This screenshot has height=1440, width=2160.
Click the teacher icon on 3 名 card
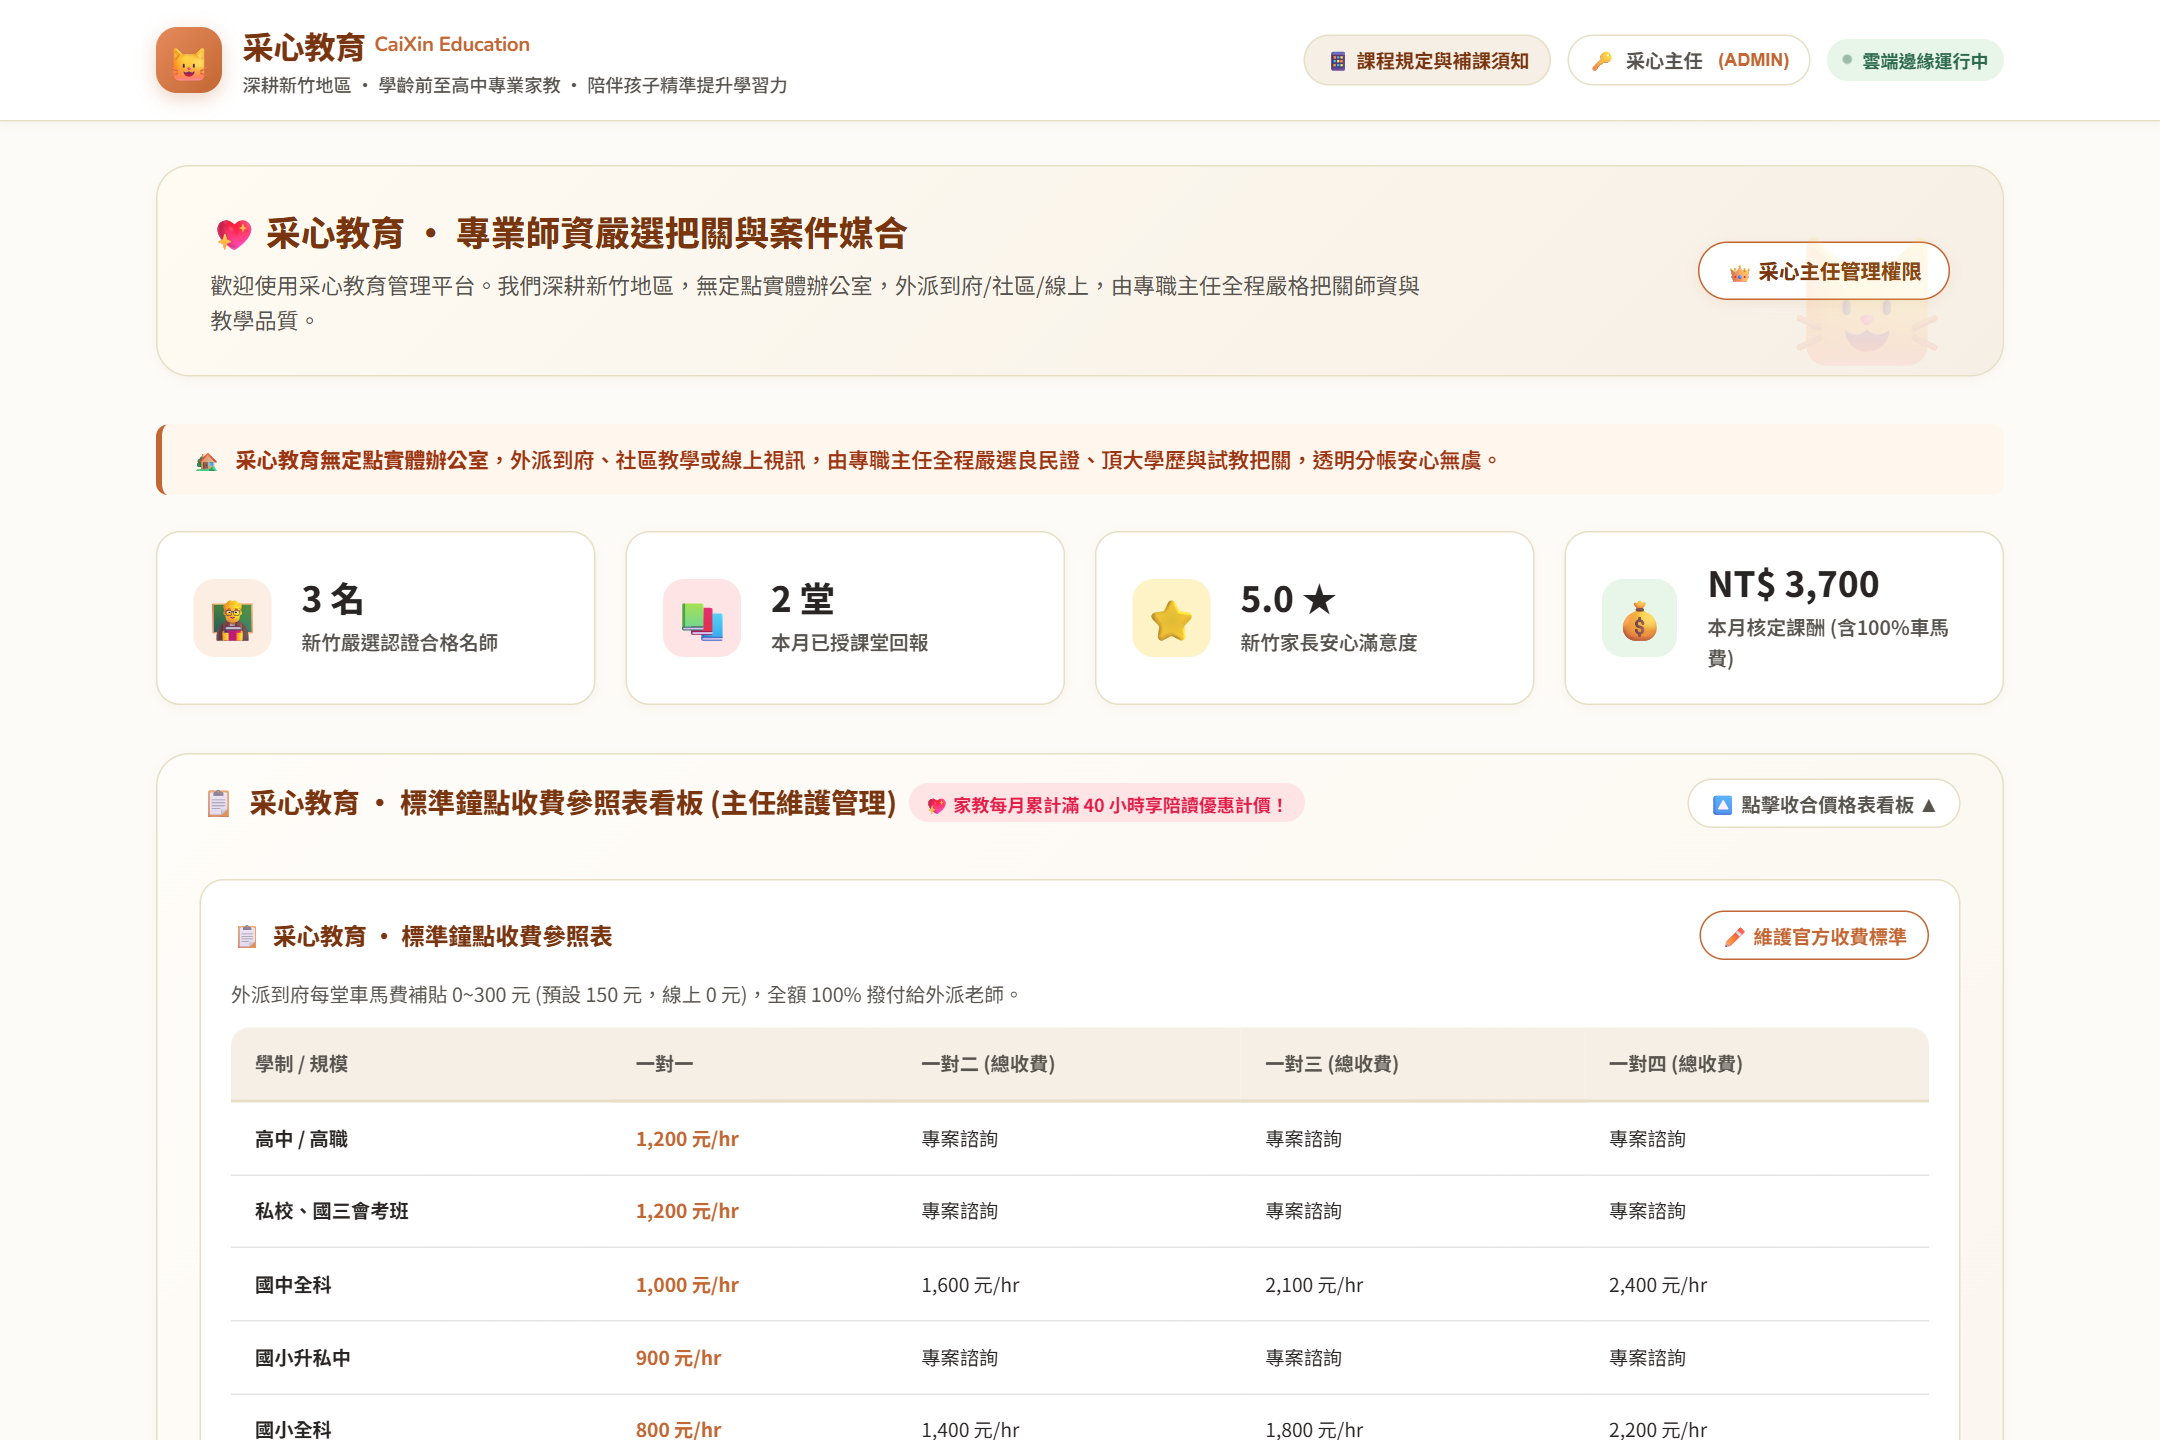232,619
